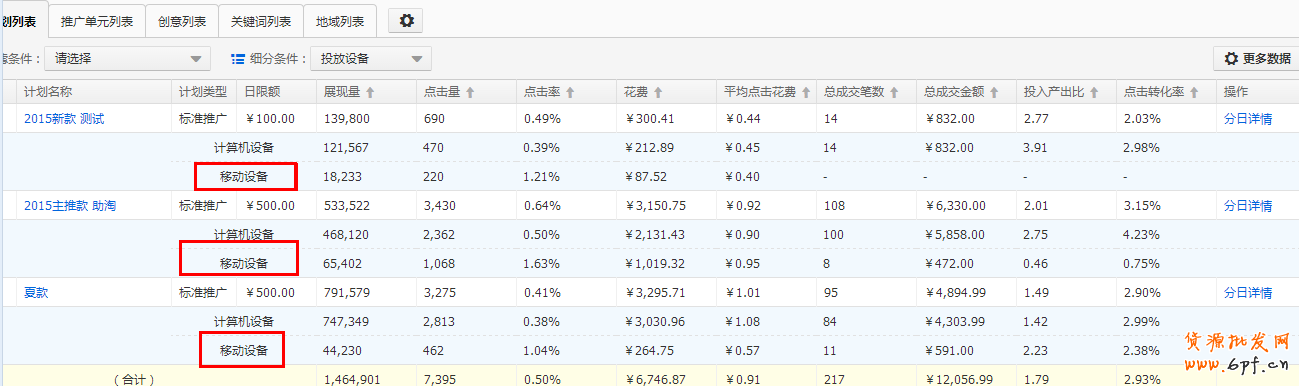The image size is (1299, 386).
Task: Open the 地域列表 tab
Action: click(x=340, y=21)
